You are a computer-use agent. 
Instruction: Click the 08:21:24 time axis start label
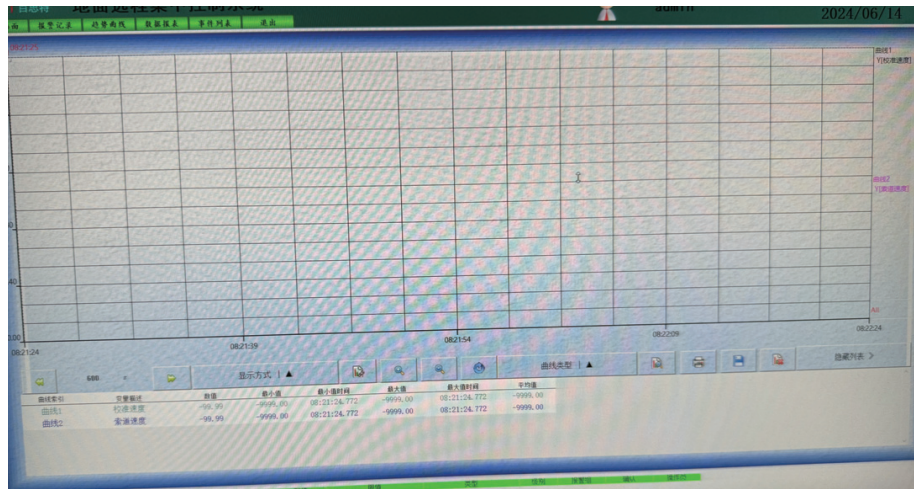(25, 353)
